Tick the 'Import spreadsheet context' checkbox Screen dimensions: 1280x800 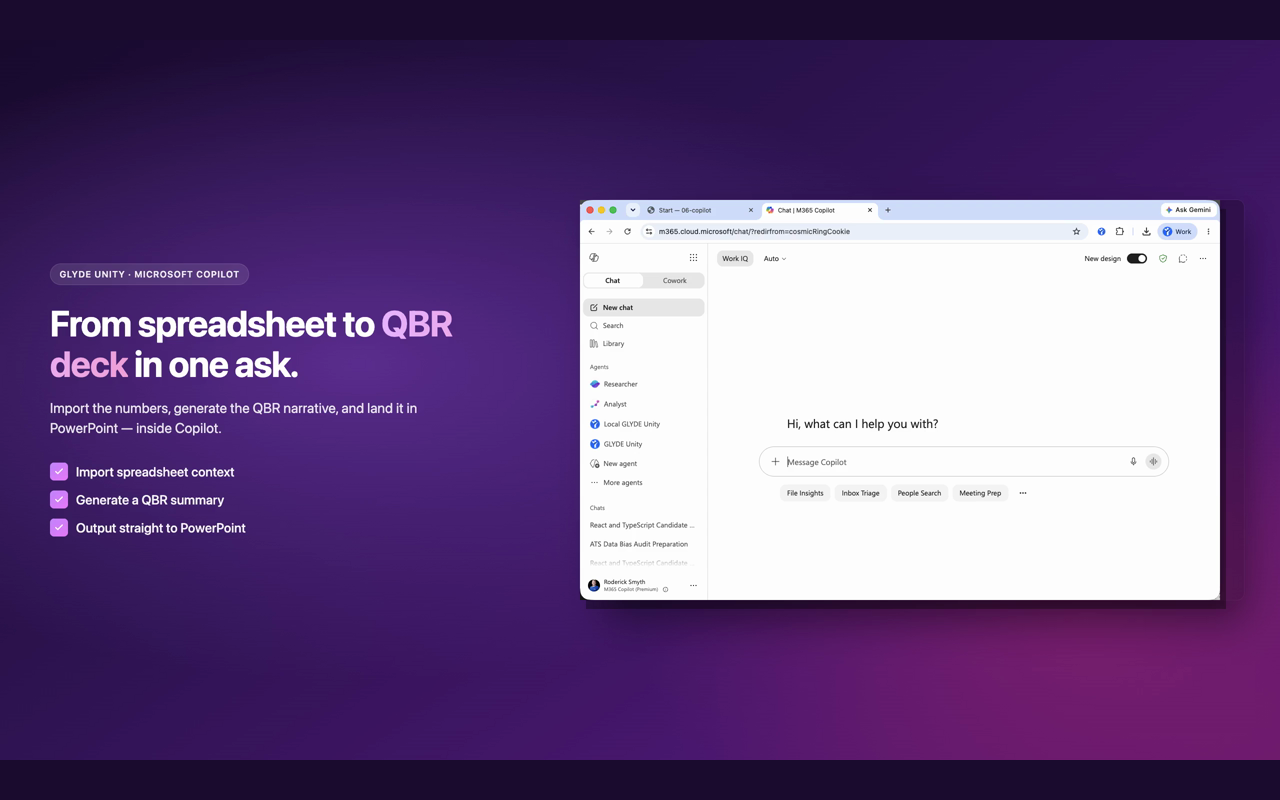click(59, 472)
